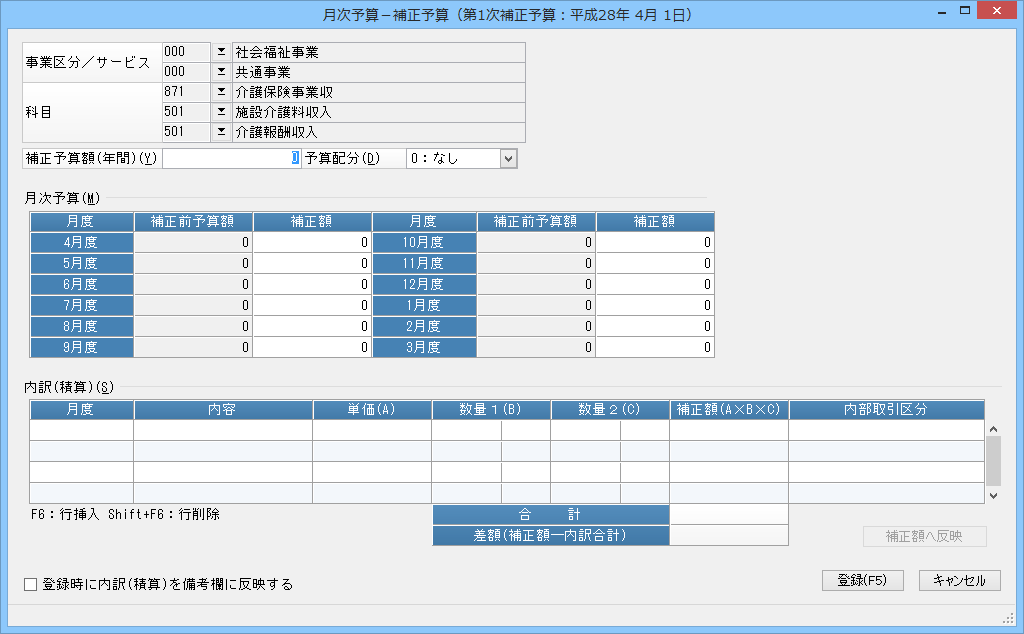
Task: Click first row 単価(A) cell
Action: click(372, 430)
